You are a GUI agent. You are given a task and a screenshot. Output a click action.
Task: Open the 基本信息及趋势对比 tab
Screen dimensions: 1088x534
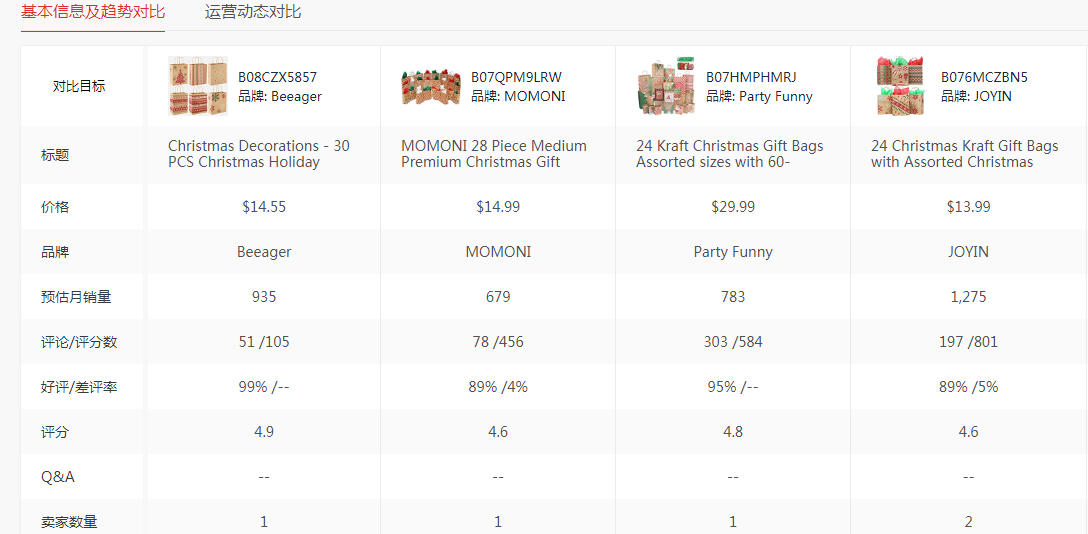point(93,12)
